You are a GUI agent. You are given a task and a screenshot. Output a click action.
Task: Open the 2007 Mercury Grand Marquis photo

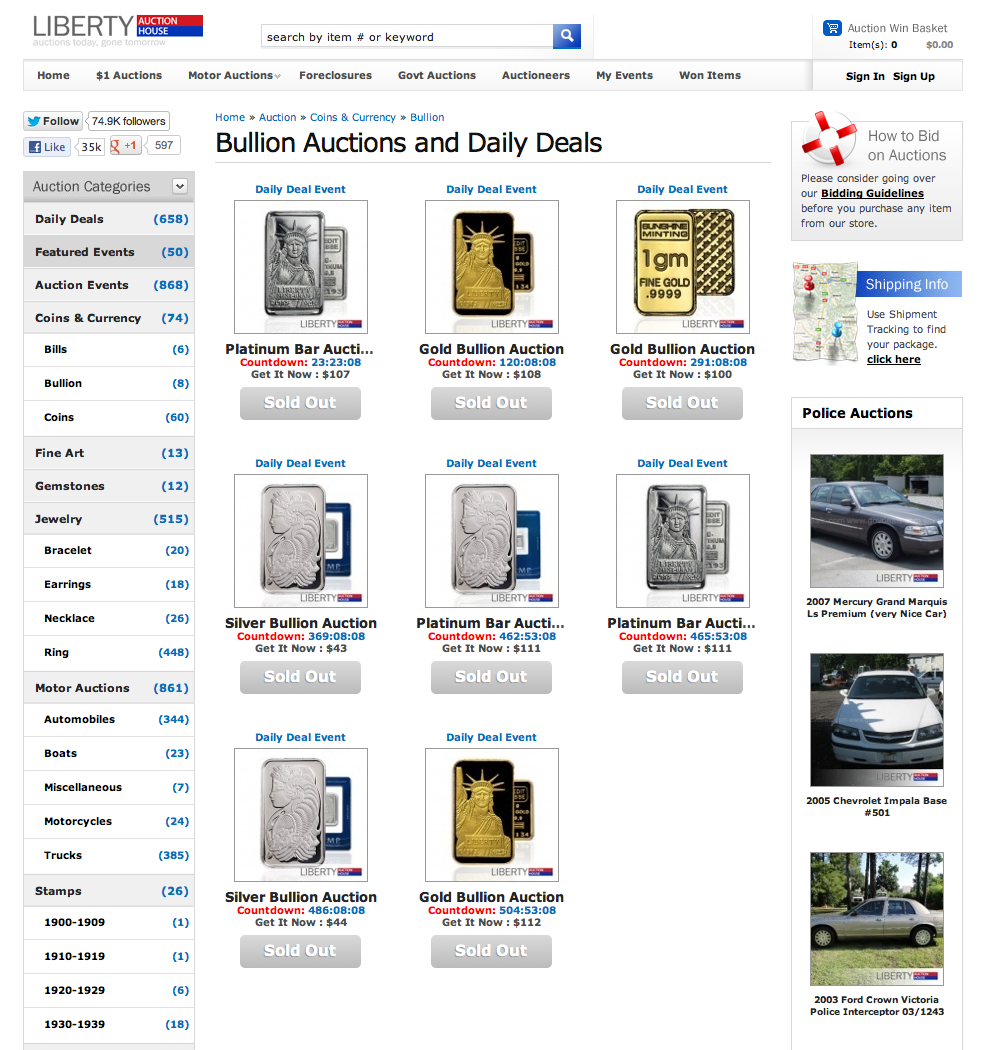click(x=877, y=521)
